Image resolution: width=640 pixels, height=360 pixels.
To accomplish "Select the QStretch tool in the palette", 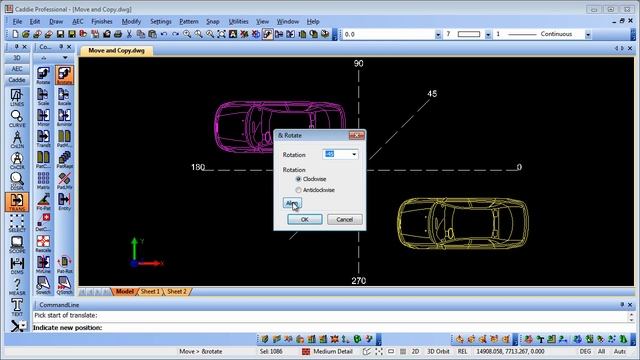I will coord(64,285).
